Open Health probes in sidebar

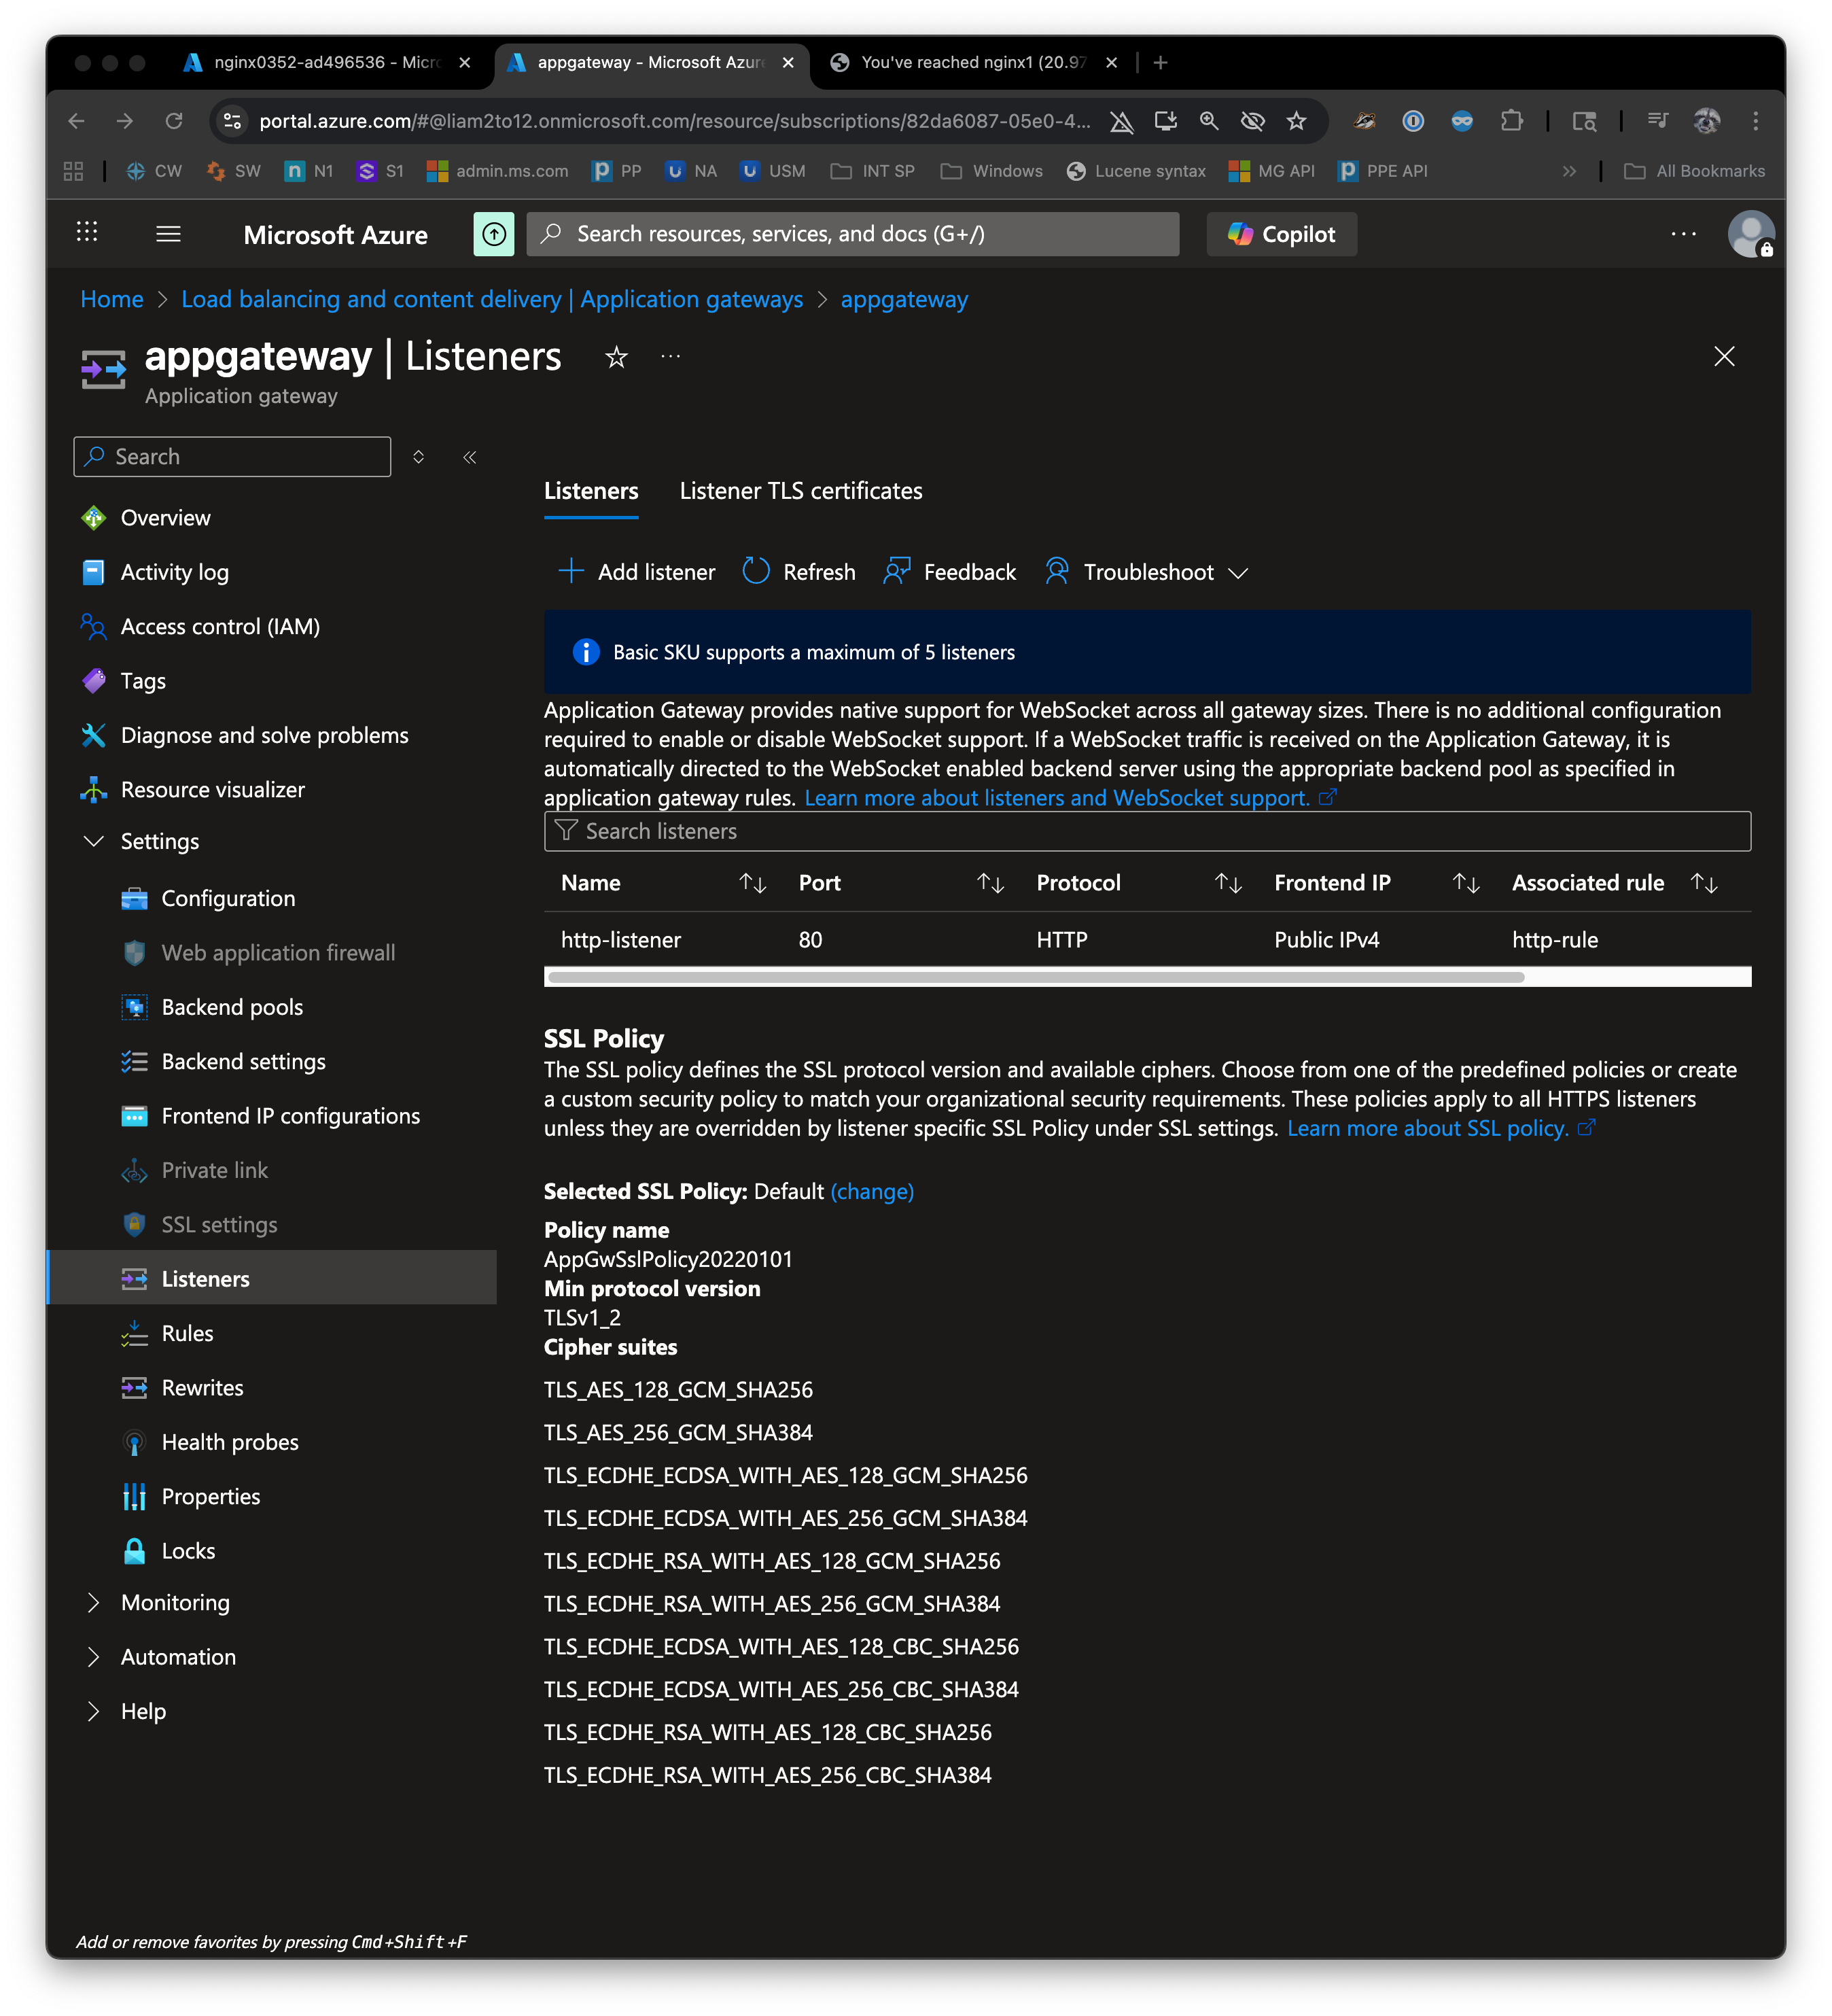(x=230, y=1442)
